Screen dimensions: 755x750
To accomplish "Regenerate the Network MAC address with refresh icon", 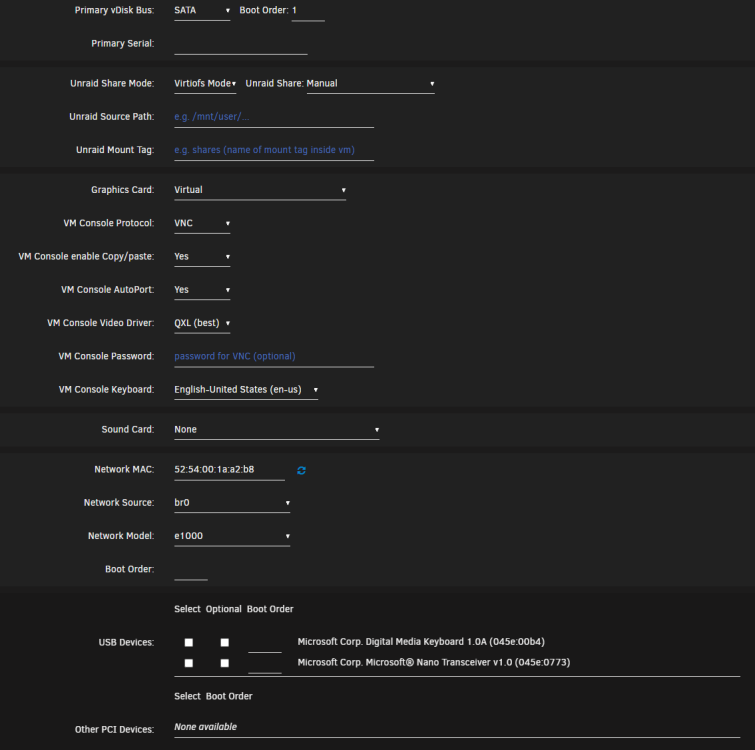I will tap(301, 470).
